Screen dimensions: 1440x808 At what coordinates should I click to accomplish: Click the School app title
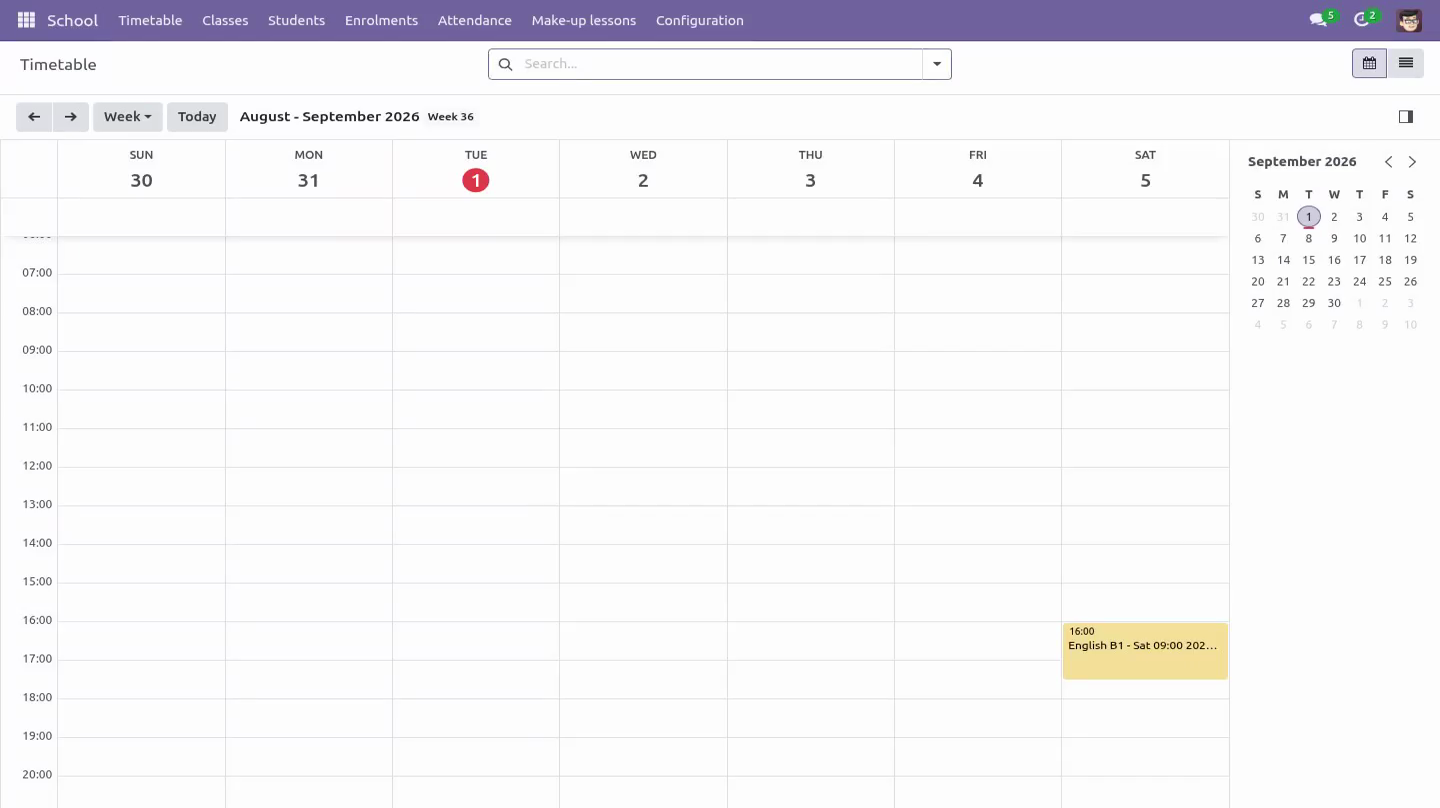point(73,20)
